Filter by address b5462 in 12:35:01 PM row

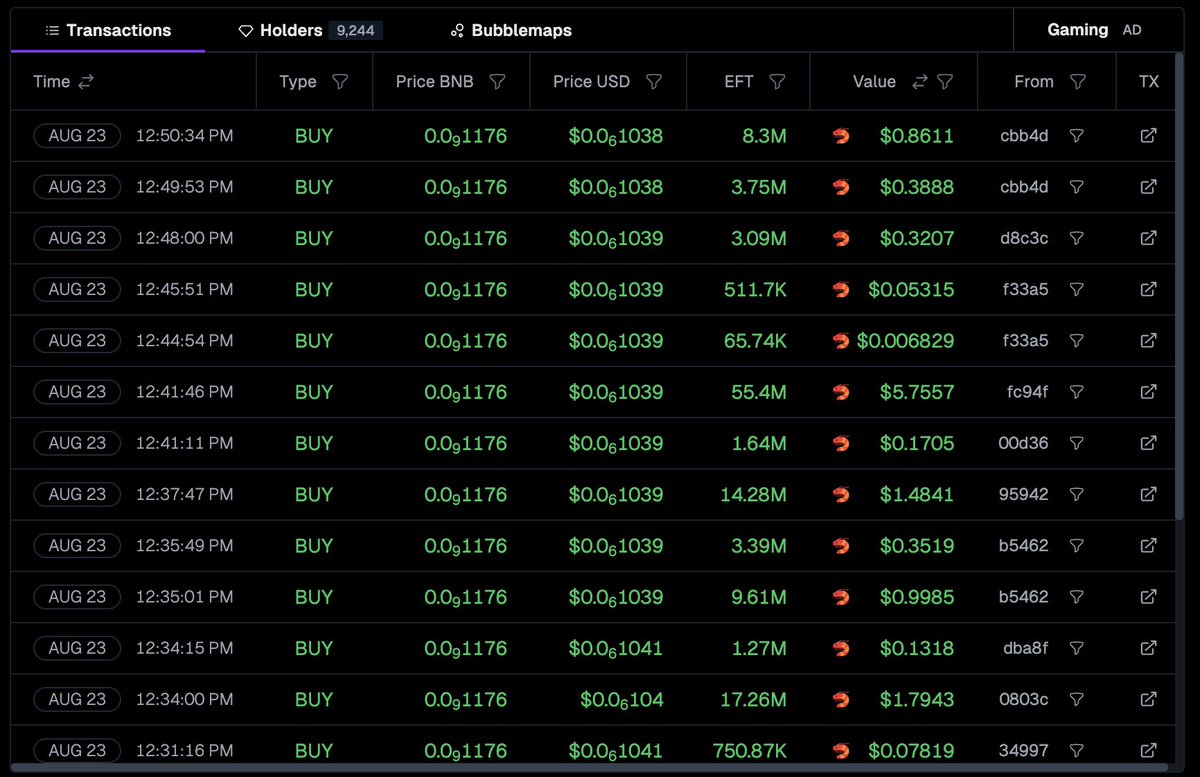pos(1077,597)
